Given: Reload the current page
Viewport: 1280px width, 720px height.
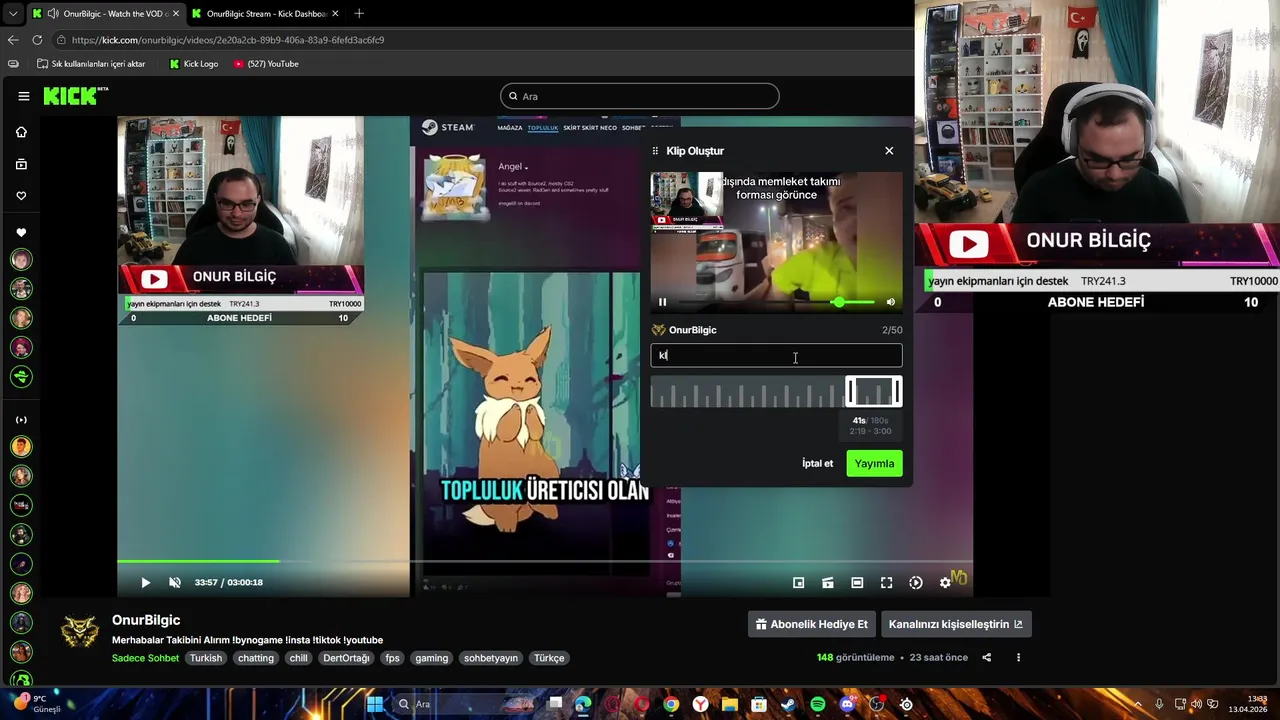Looking at the screenshot, I should [37, 40].
